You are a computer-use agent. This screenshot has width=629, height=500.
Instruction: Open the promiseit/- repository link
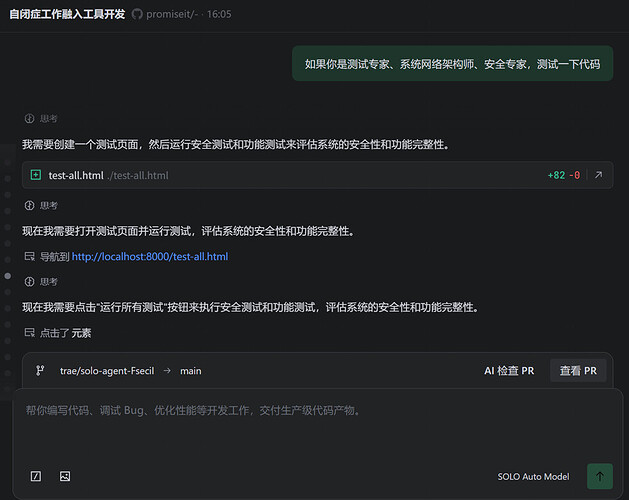click(x=172, y=14)
